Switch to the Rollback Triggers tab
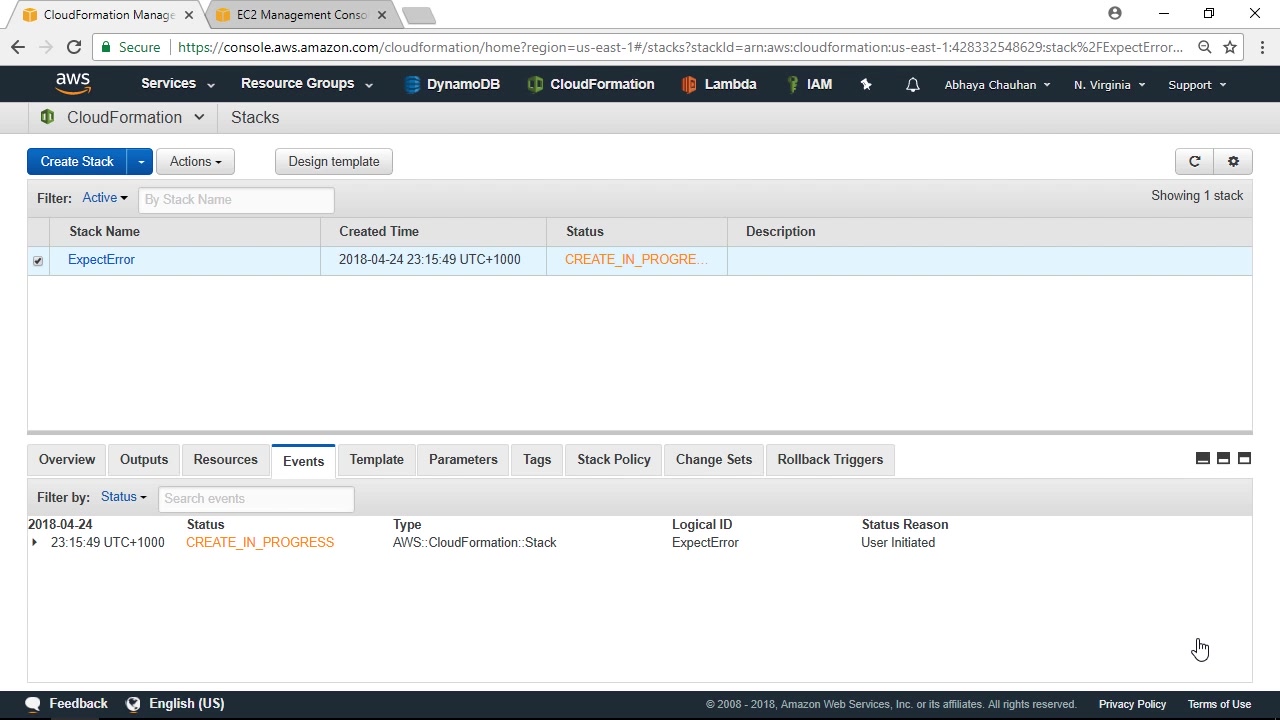The width and height of the screenshot is (1280, 720). 830,459
